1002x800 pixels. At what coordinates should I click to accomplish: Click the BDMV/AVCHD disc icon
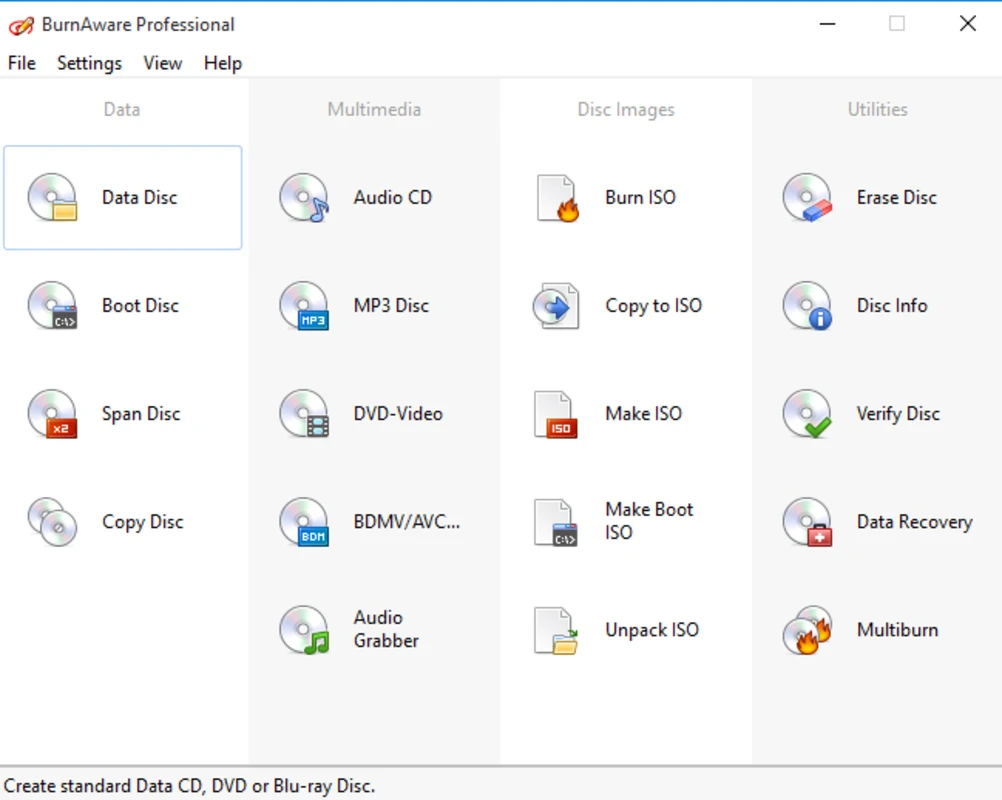pos(304,521)
